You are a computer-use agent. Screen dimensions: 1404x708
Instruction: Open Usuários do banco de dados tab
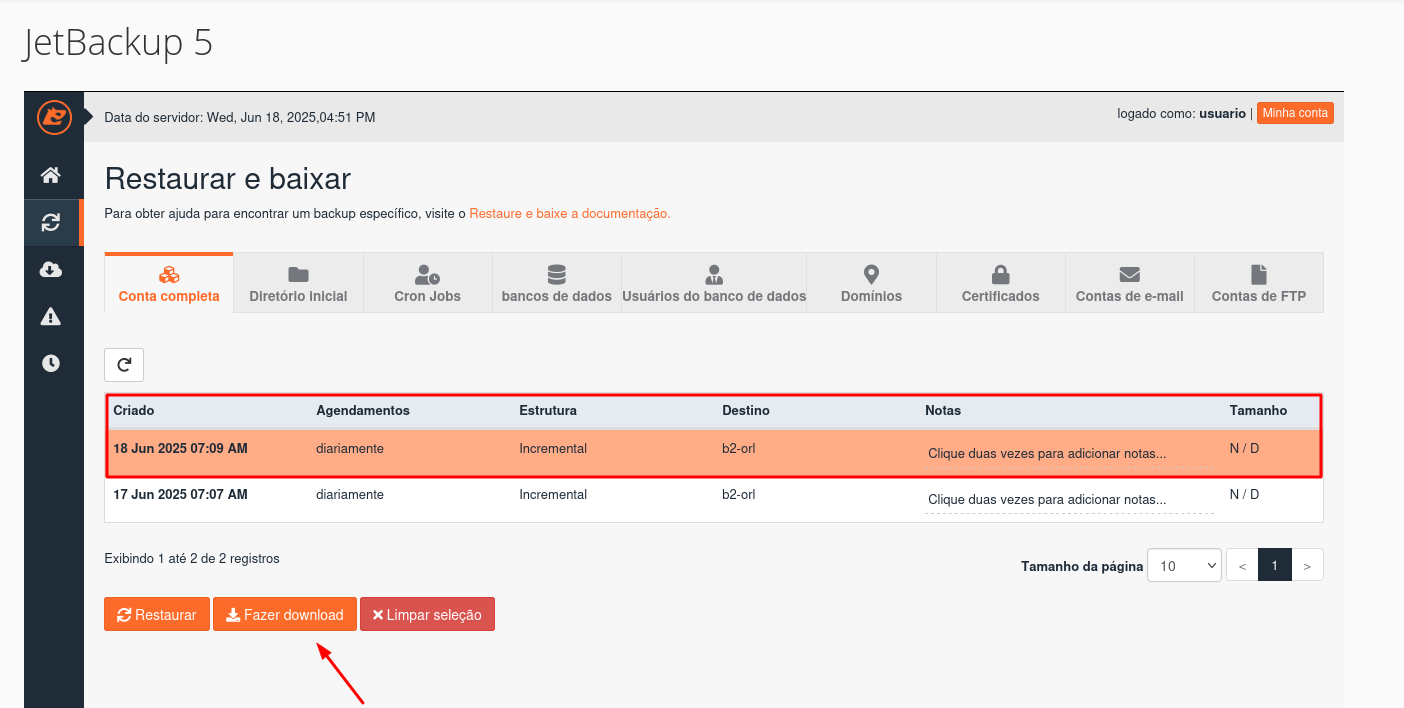coord(714,284)
